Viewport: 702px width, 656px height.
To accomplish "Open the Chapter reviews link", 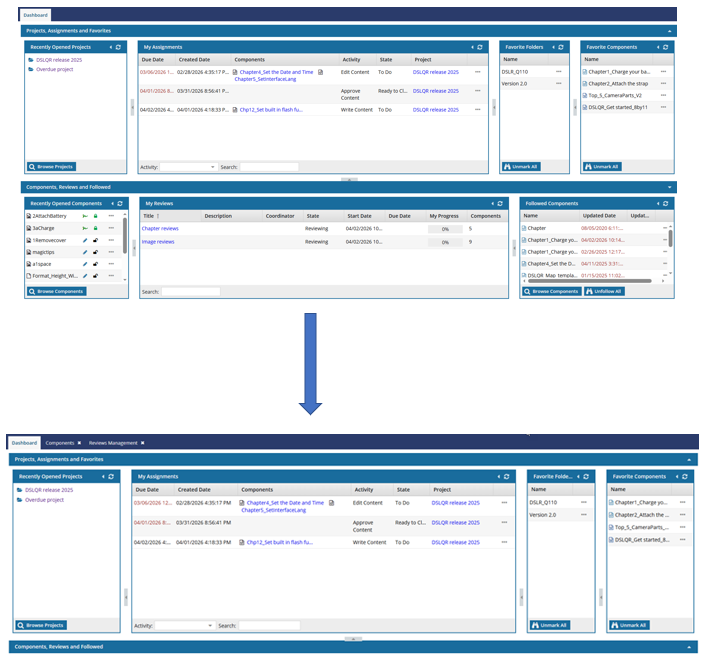I will point(159,228).
